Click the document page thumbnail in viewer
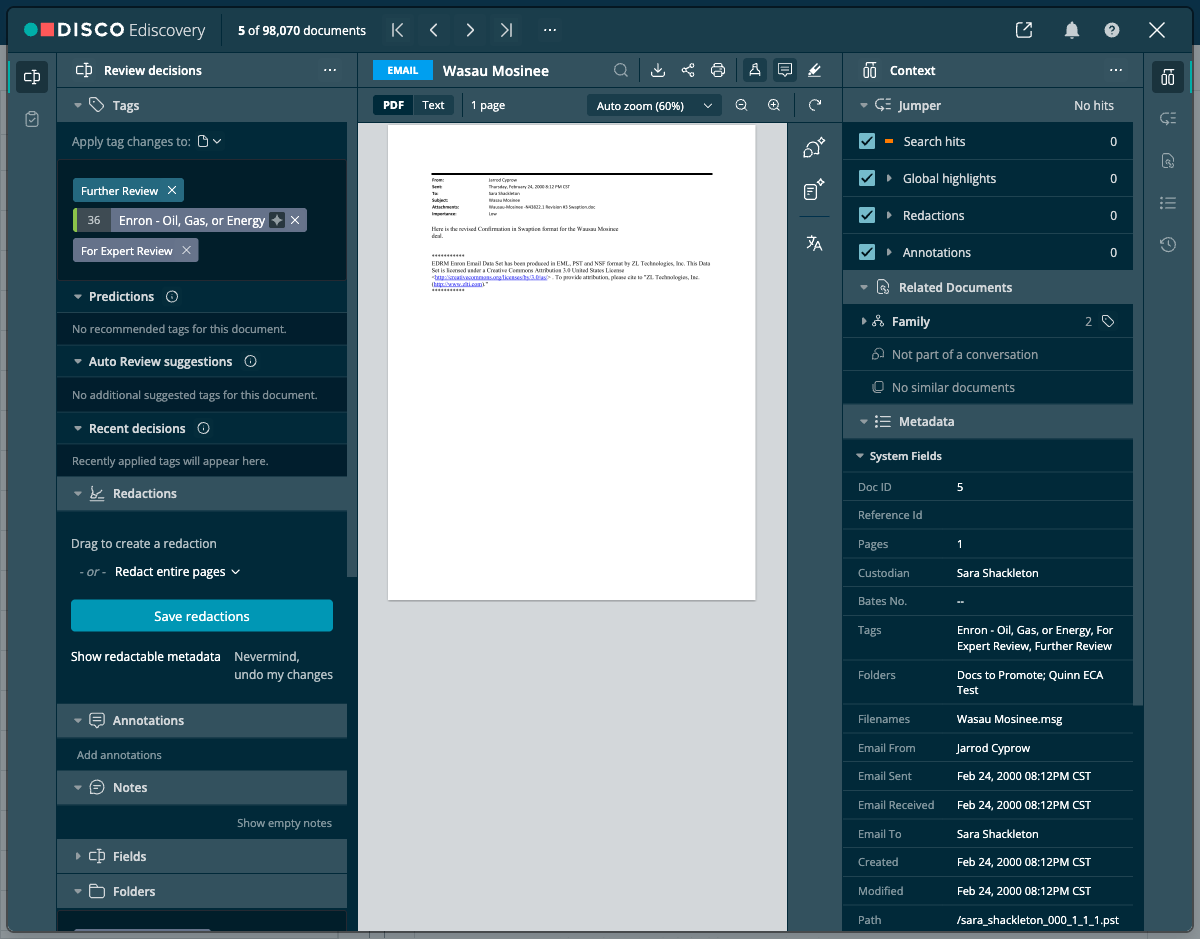Screen dimensions: 1200x939 click(x=571, y=362)
